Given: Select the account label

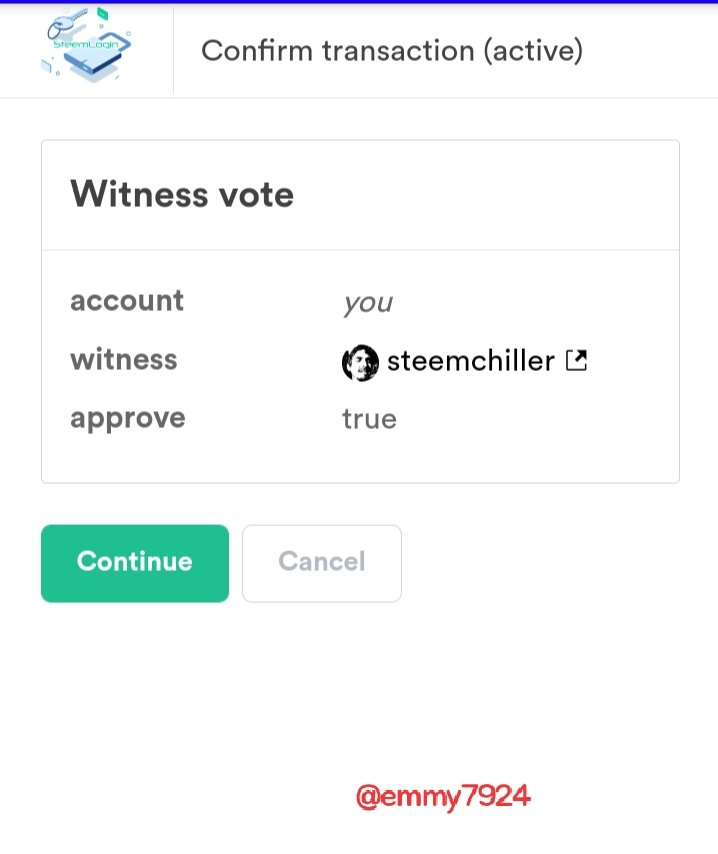Looking at the screenshot, I should pyautogui.click(x=127, y=301).
